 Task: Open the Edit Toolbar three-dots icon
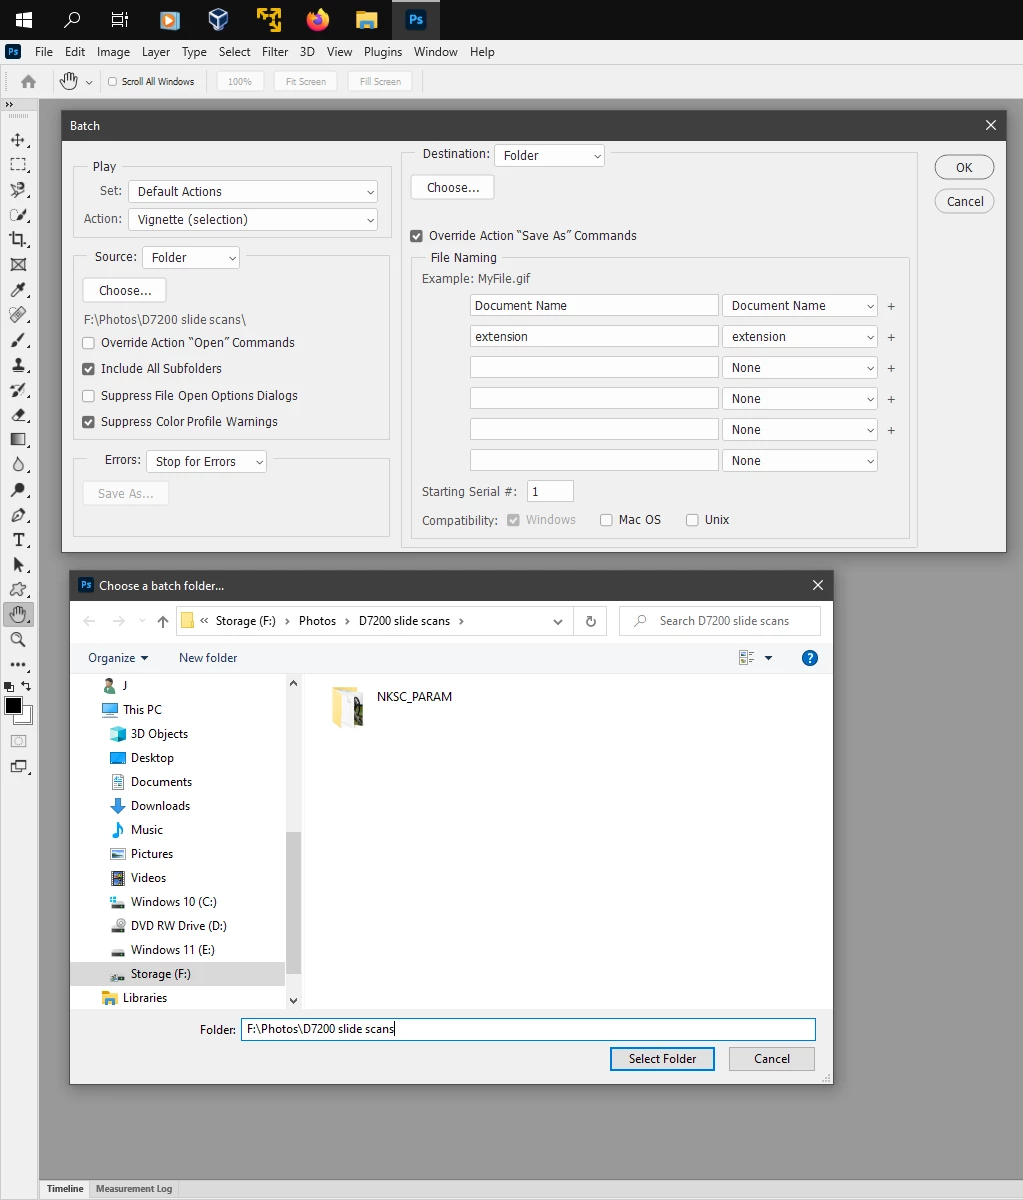pos(18,664)
